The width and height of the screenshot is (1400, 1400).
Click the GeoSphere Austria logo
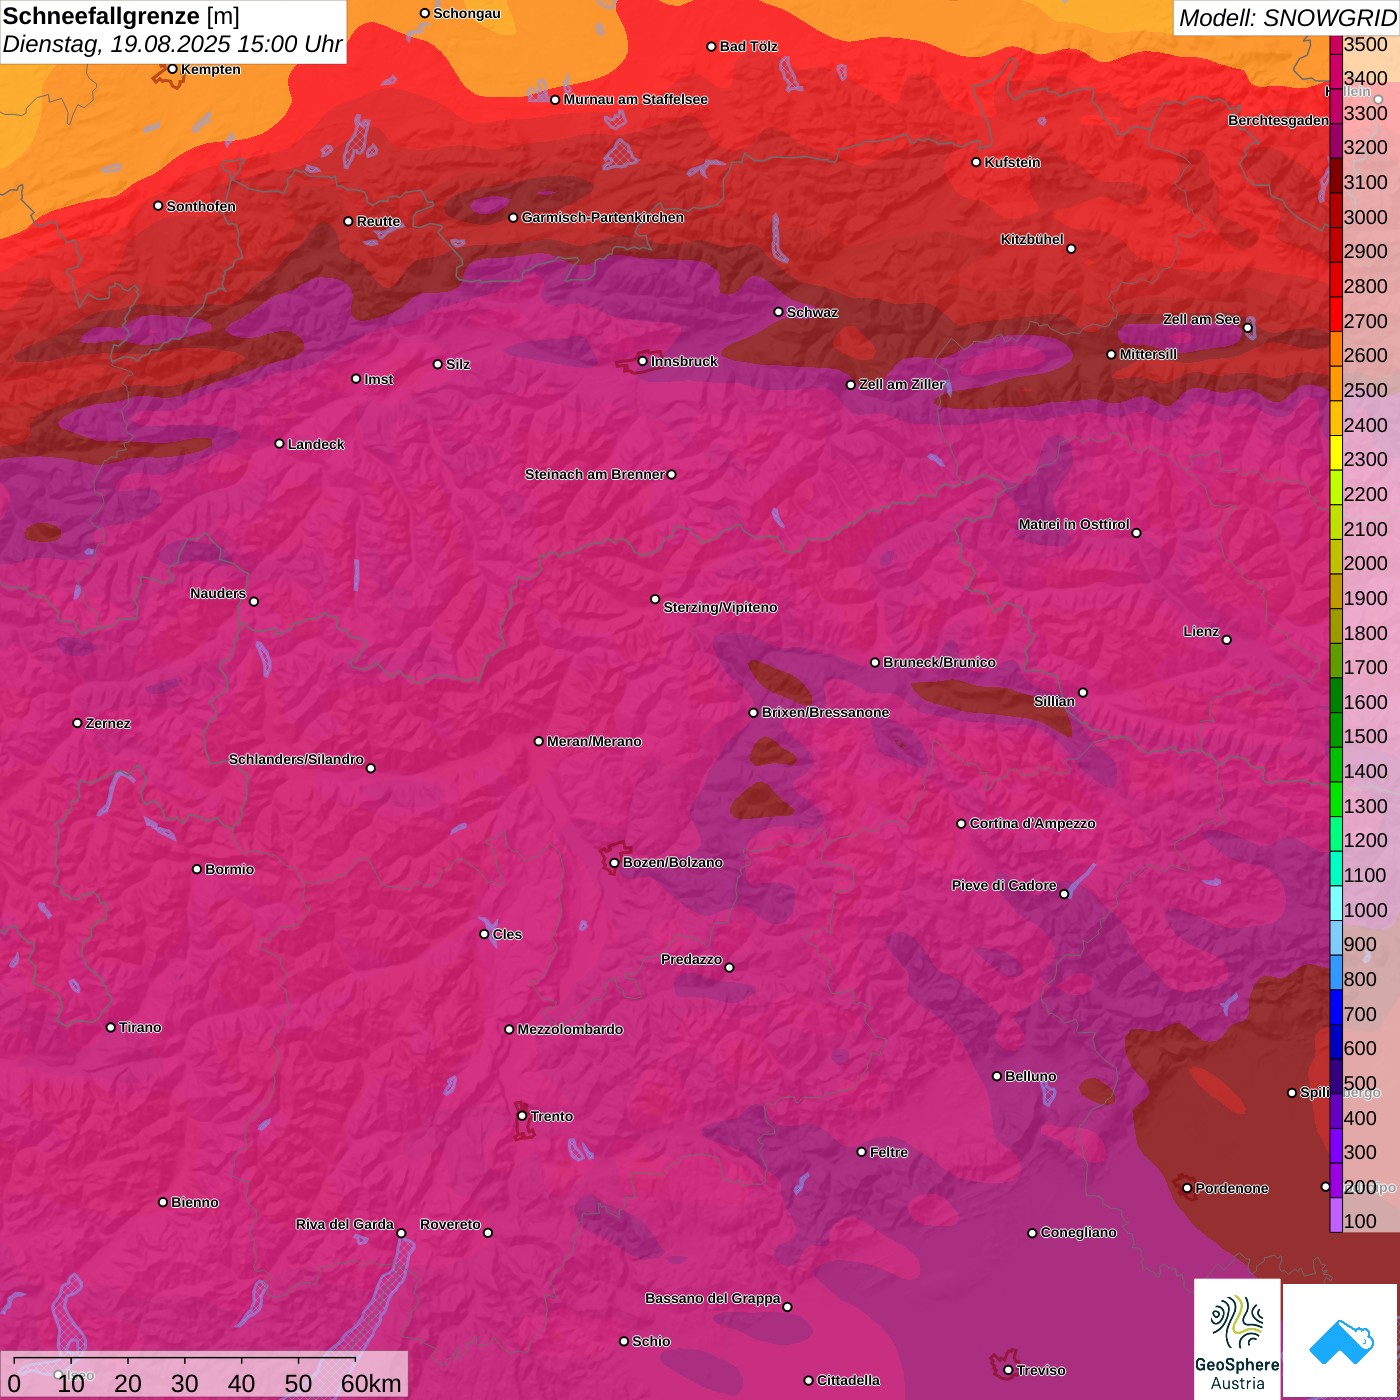(1237, 1339)
